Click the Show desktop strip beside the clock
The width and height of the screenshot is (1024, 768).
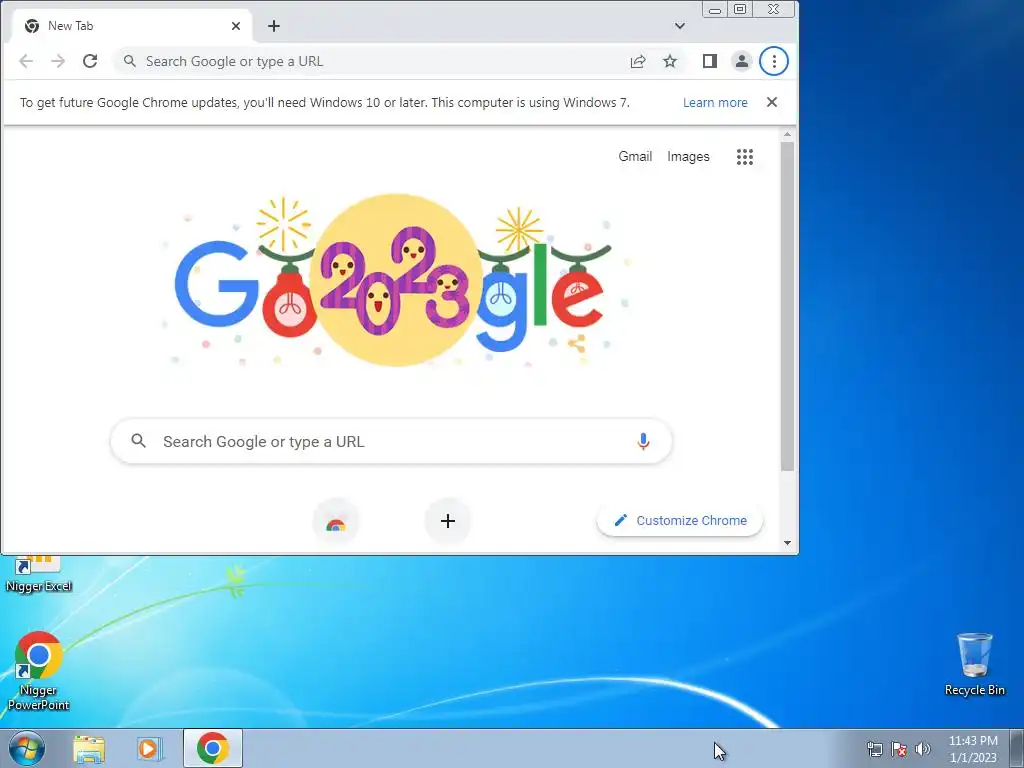click(x=1016, y=748)
